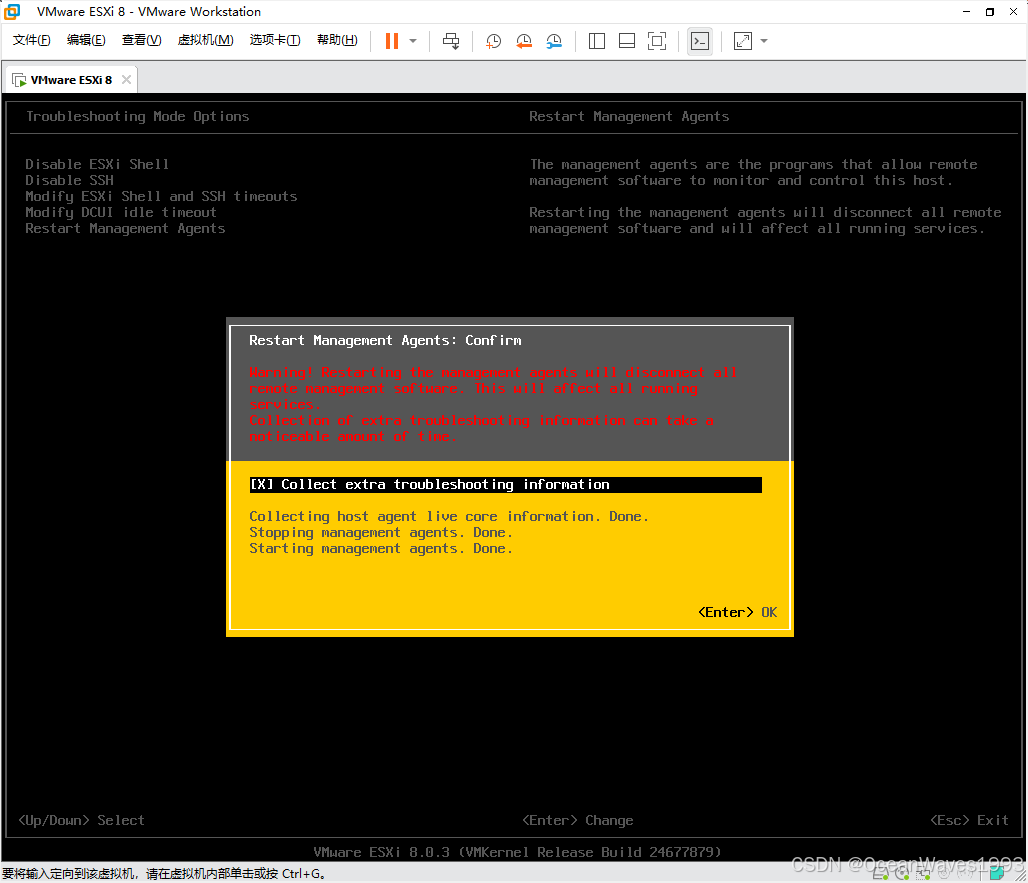The width and height of the screenshot is (1028, 883).
Task: Open the 查看(V) menu
Action: click(x=142, y=40)
